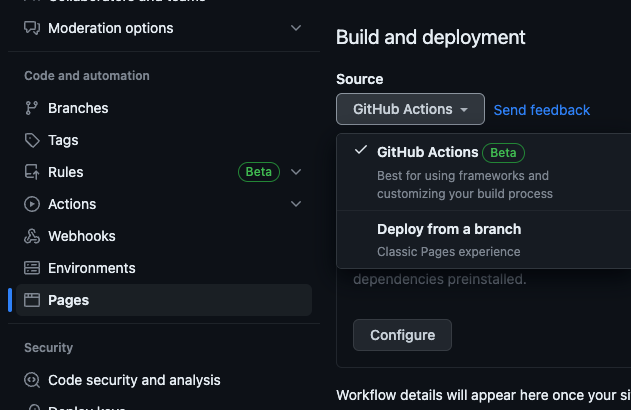Go to Environments settings
Image resolution: width=631 pixels, height=410 pixels.
pyautogui.click(x=164, y=268)
